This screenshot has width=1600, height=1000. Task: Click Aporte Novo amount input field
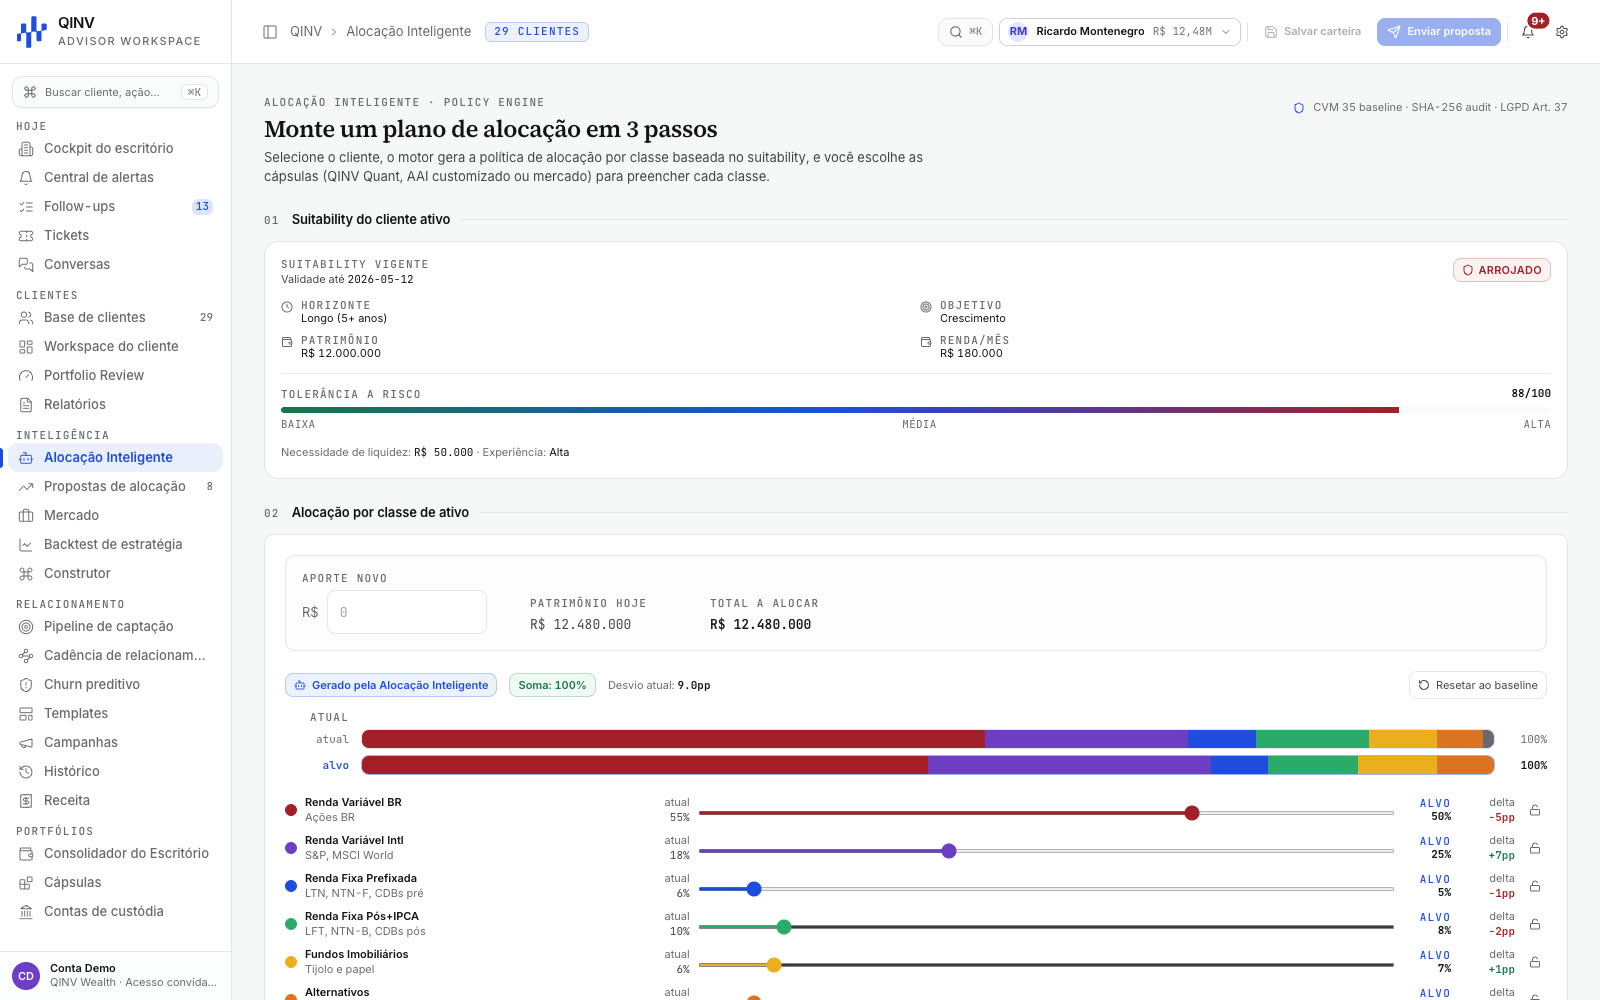(x=407, y=612)
